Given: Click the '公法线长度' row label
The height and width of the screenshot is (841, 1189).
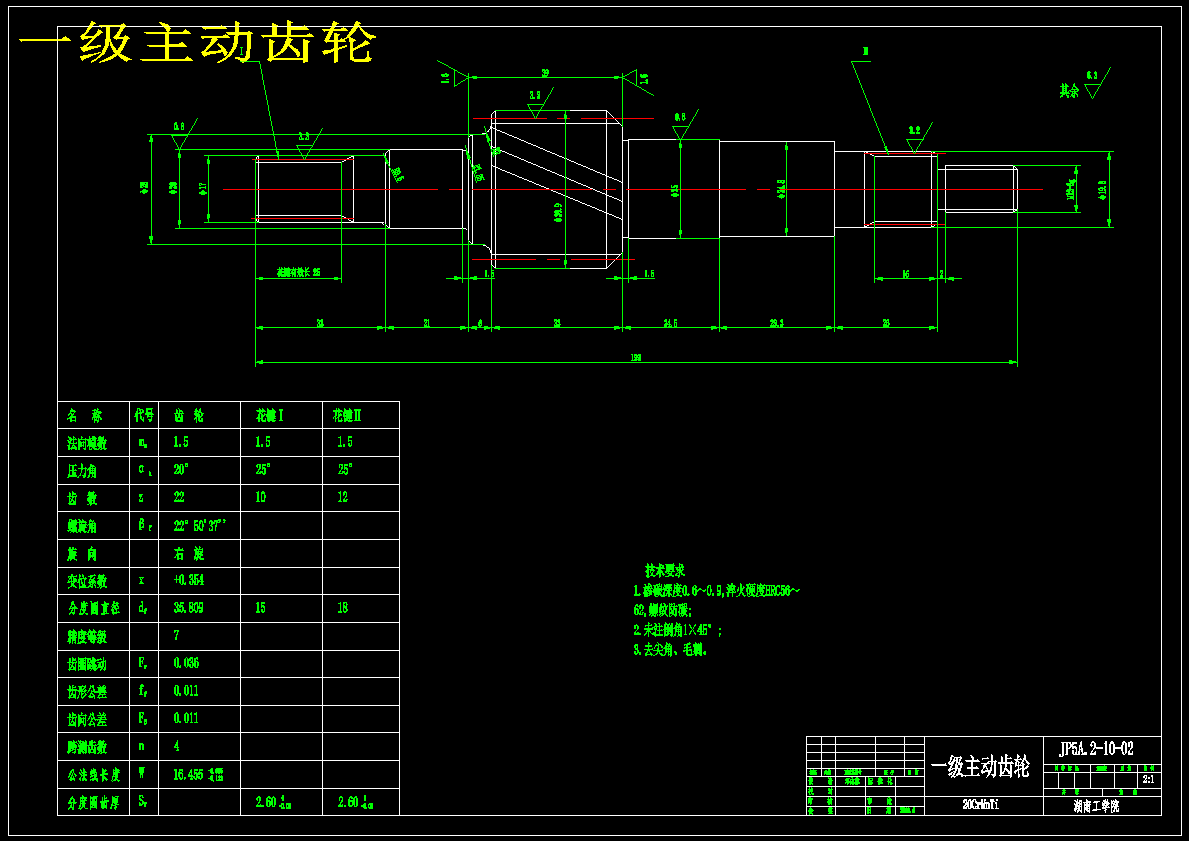Looking at the screenshot, I should pos(93,775).
